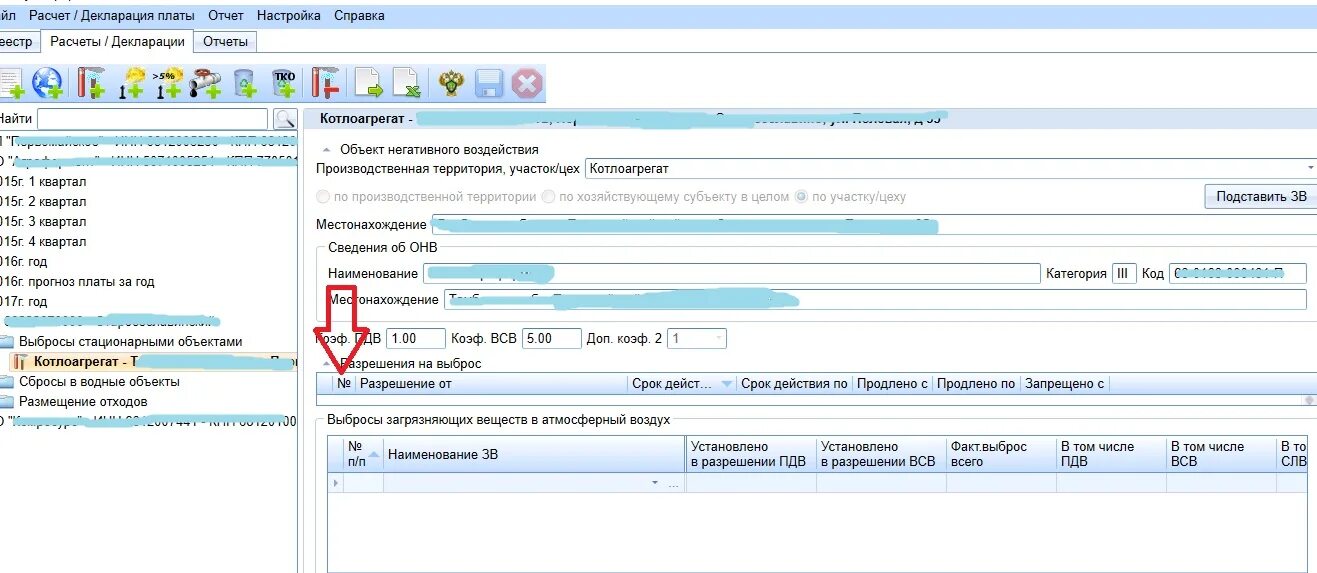
Task: Delete the chimney emission source
Action: click(324, 83)
